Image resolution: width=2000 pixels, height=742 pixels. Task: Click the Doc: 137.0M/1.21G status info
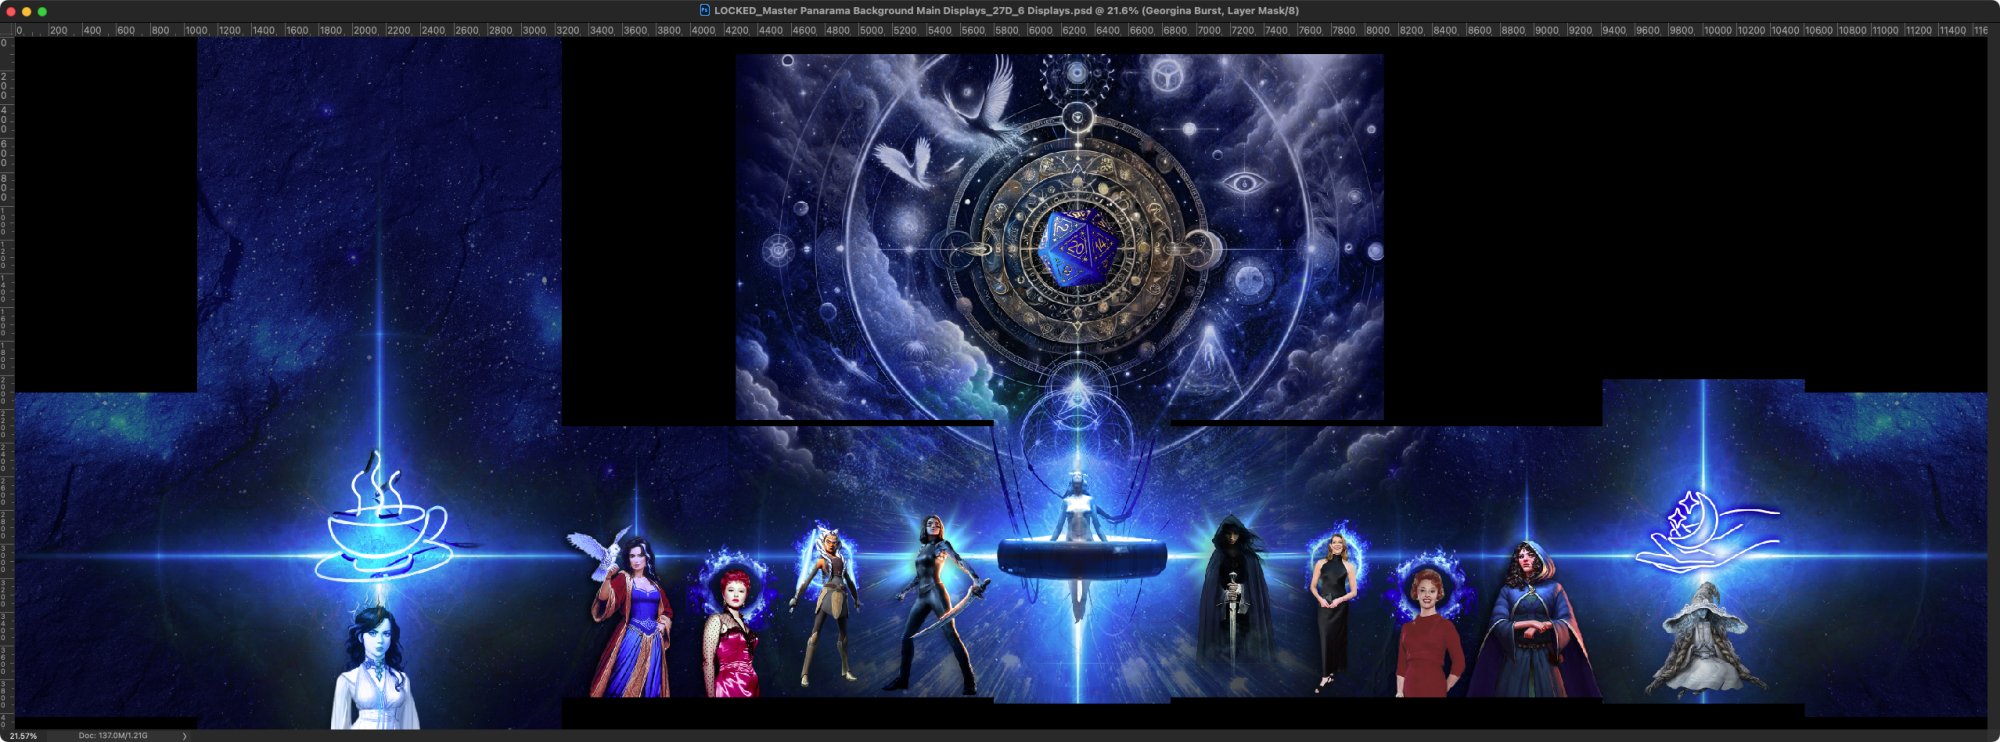[x=113, y=736]
